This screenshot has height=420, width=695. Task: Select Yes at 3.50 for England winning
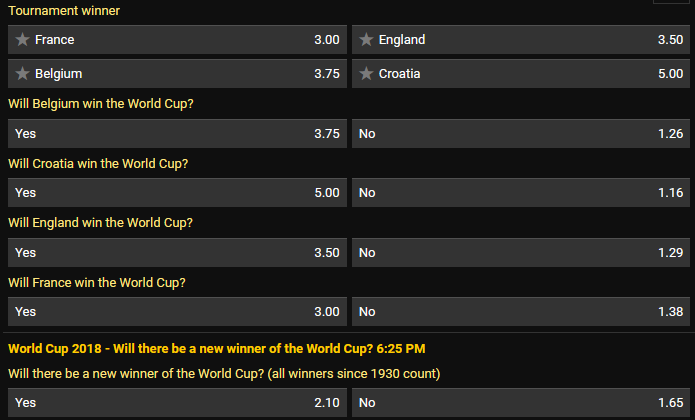(177, 253)
